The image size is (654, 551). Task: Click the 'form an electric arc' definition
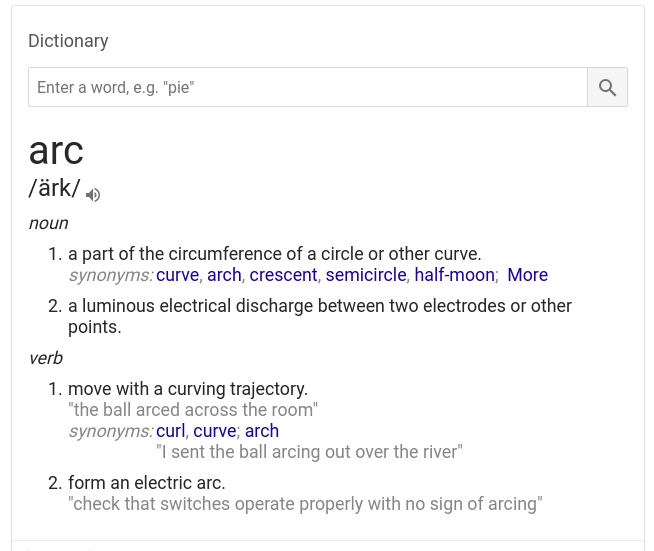147,483
